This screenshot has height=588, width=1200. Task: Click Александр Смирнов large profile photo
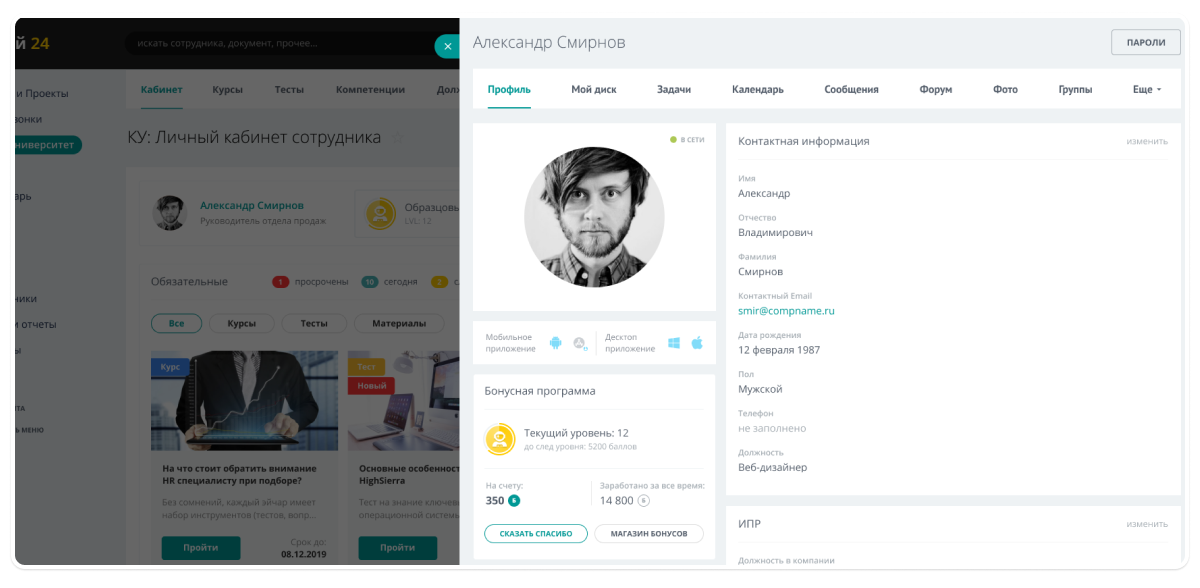(x=594, y=217)
